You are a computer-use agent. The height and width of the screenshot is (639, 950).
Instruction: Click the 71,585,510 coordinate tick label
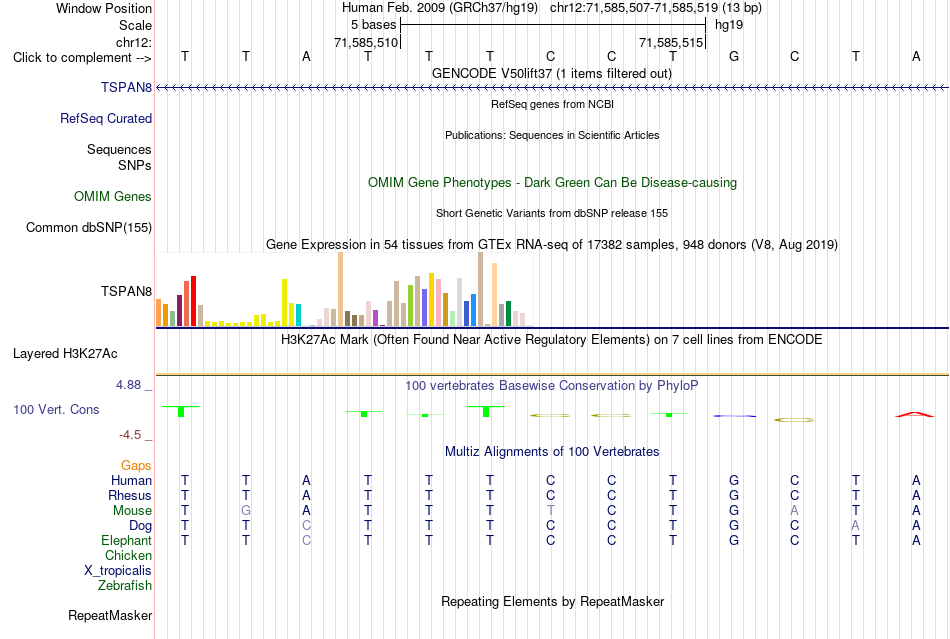point(366,42)
